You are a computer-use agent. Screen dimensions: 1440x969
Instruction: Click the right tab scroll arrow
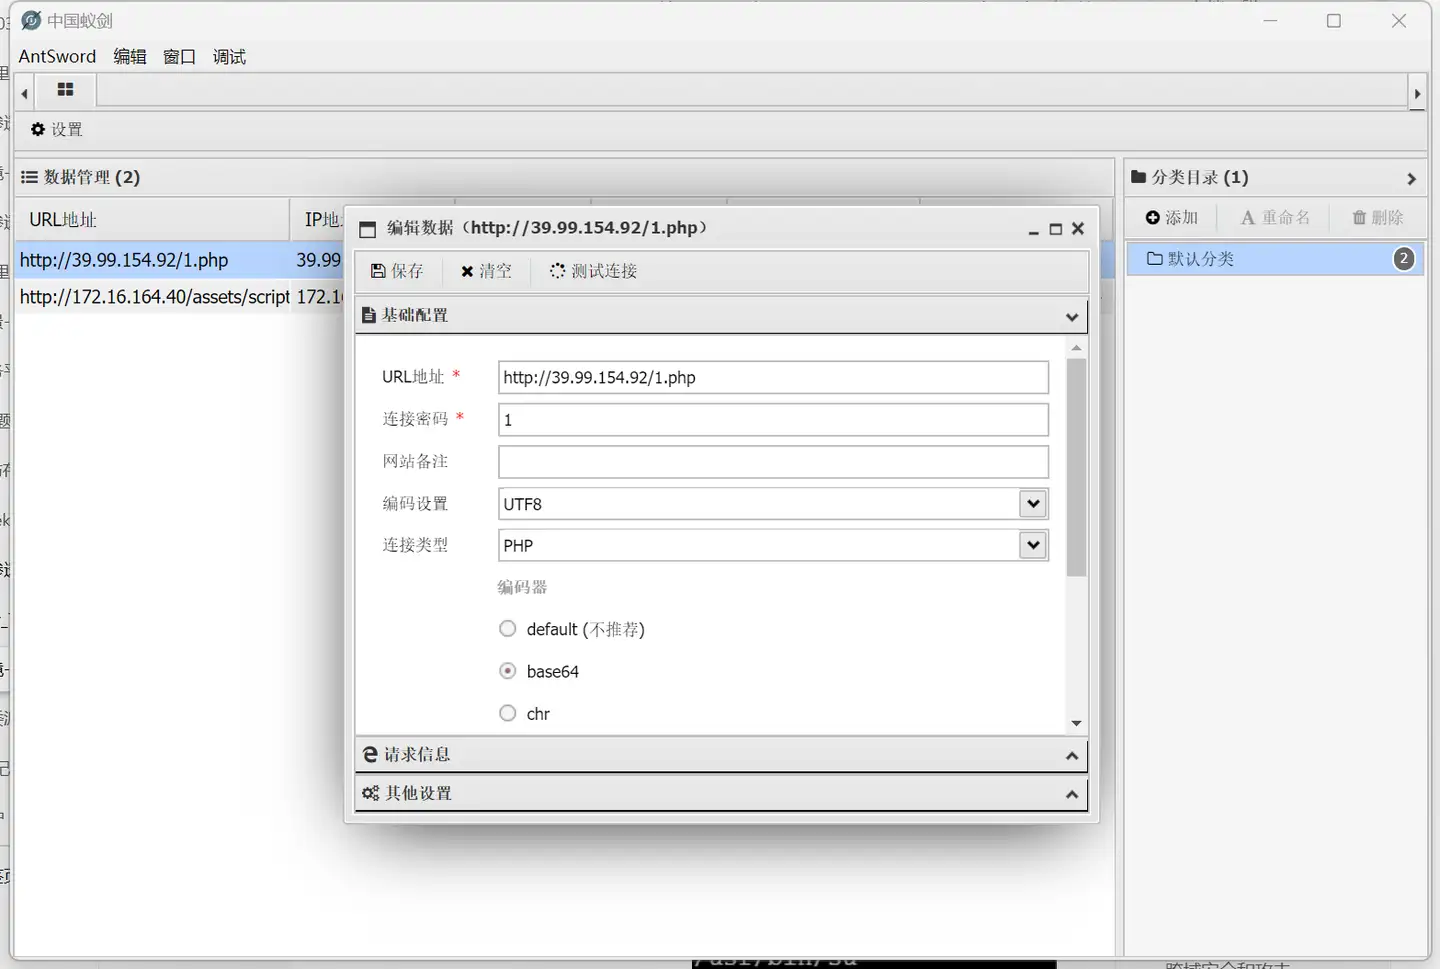(1417, 93)
